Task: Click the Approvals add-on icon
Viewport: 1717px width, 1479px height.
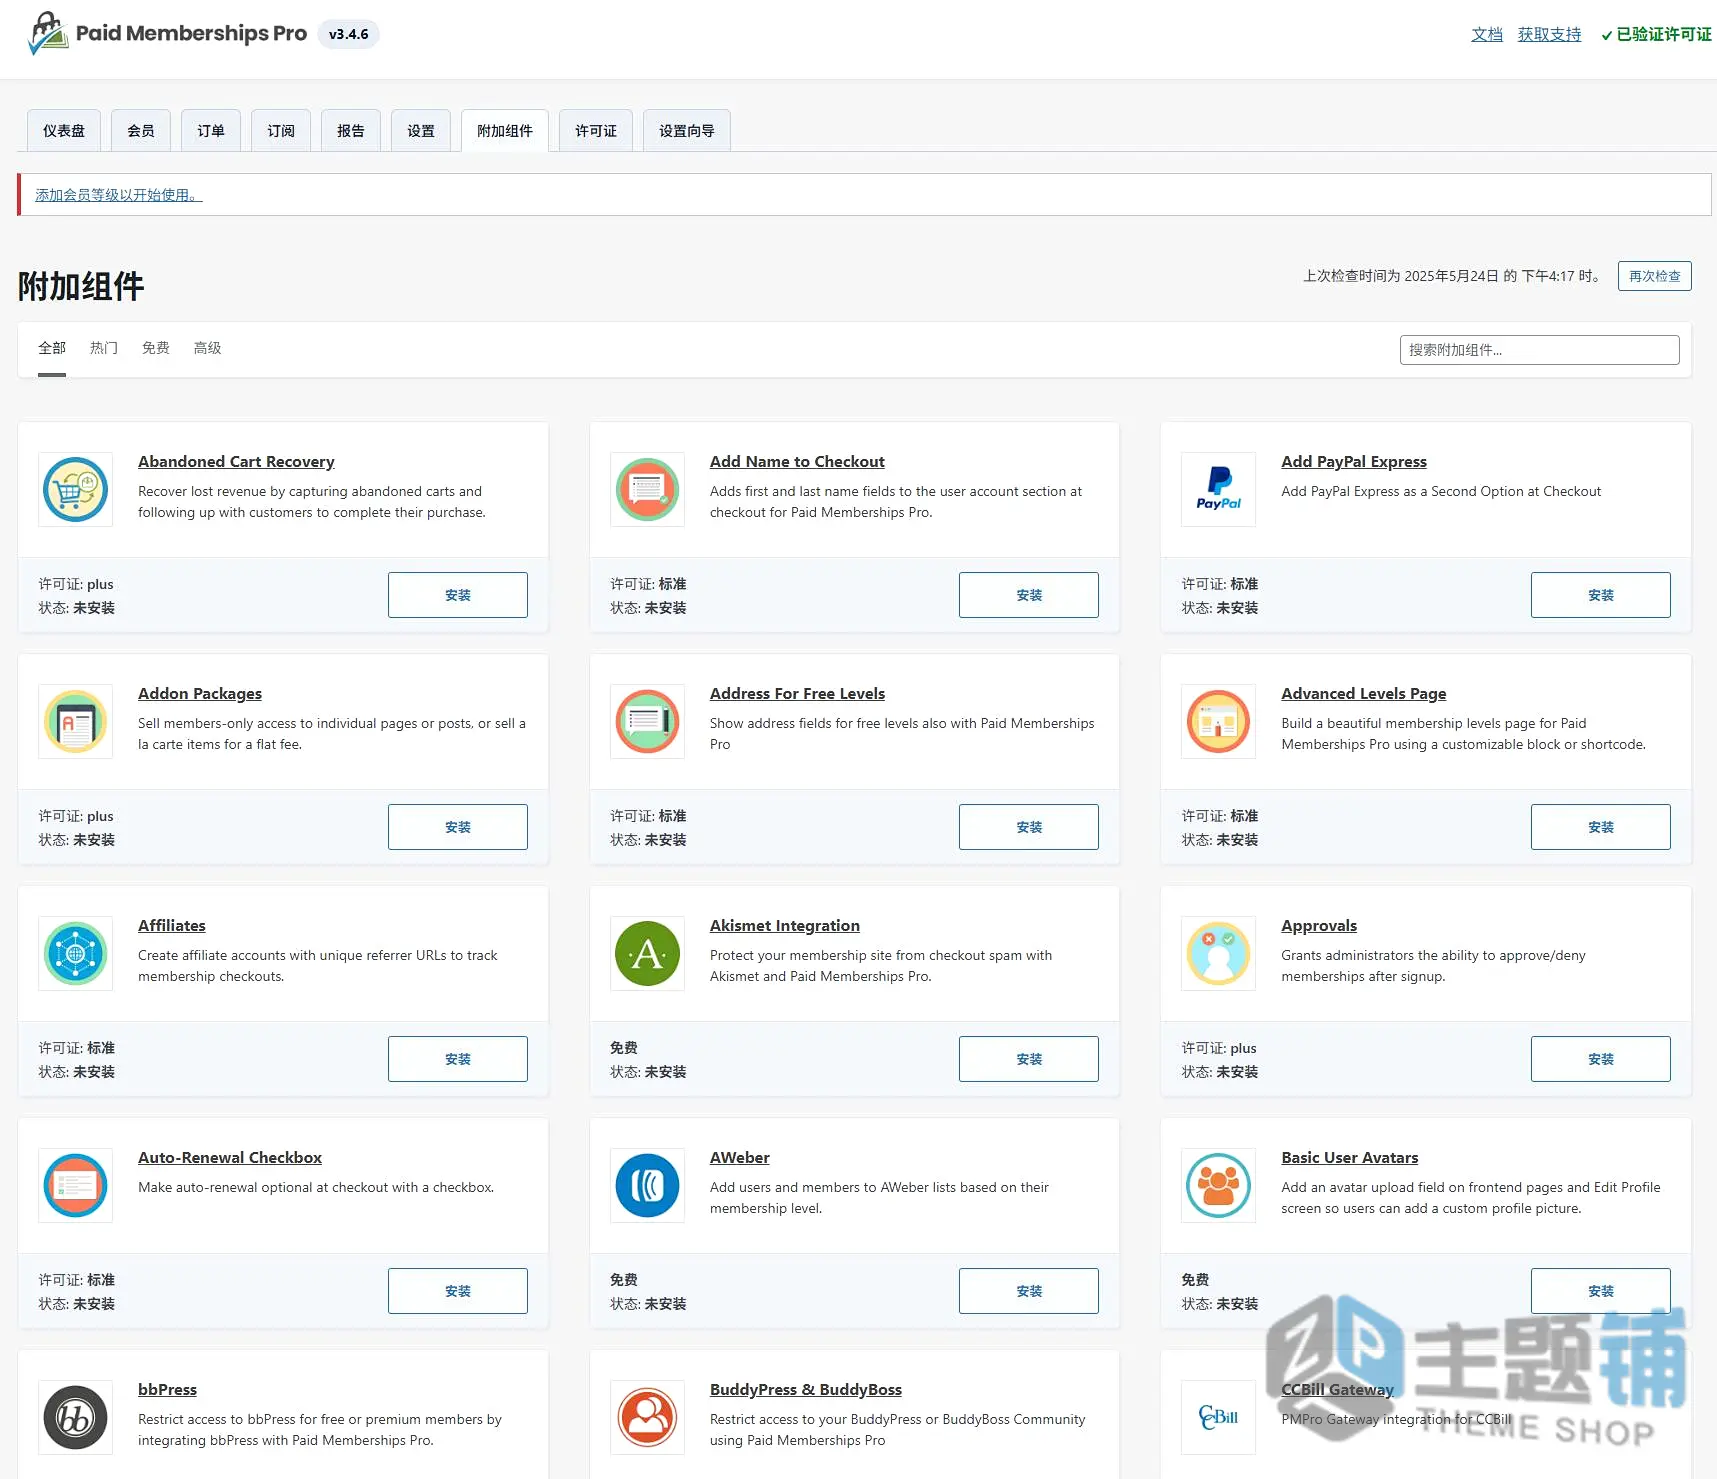Action: point(1219,953)
